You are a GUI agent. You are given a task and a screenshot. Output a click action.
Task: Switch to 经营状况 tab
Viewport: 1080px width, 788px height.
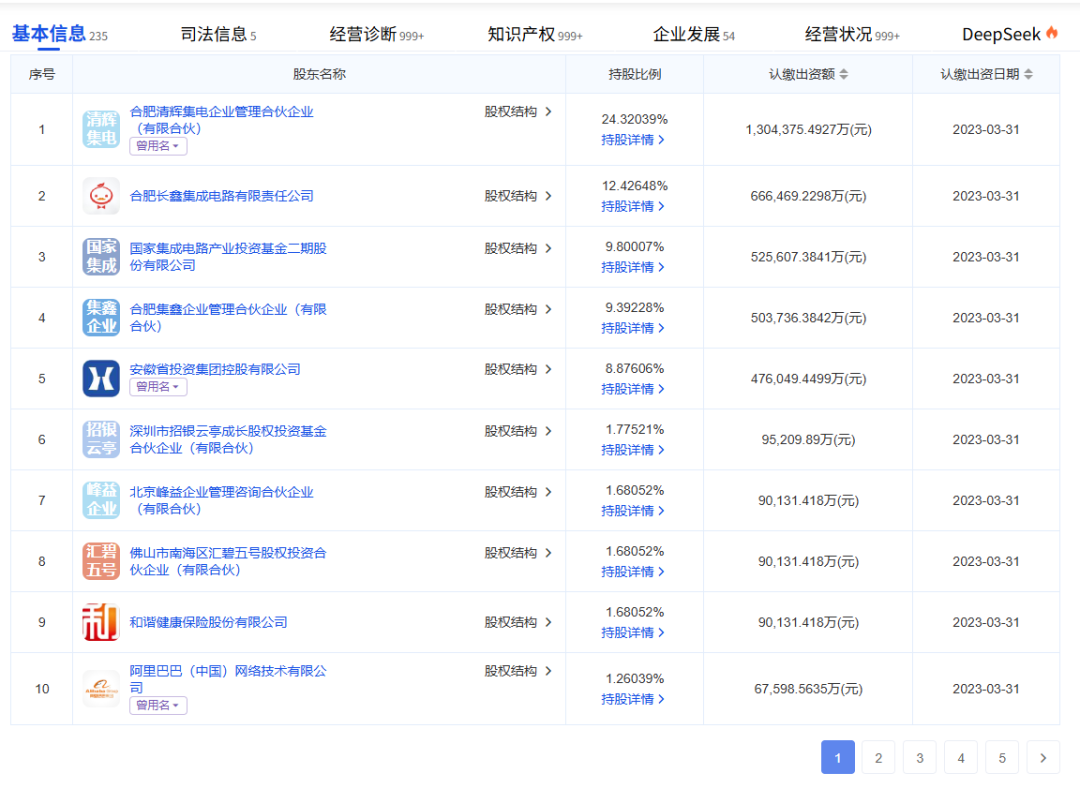[x=852, y=34]
